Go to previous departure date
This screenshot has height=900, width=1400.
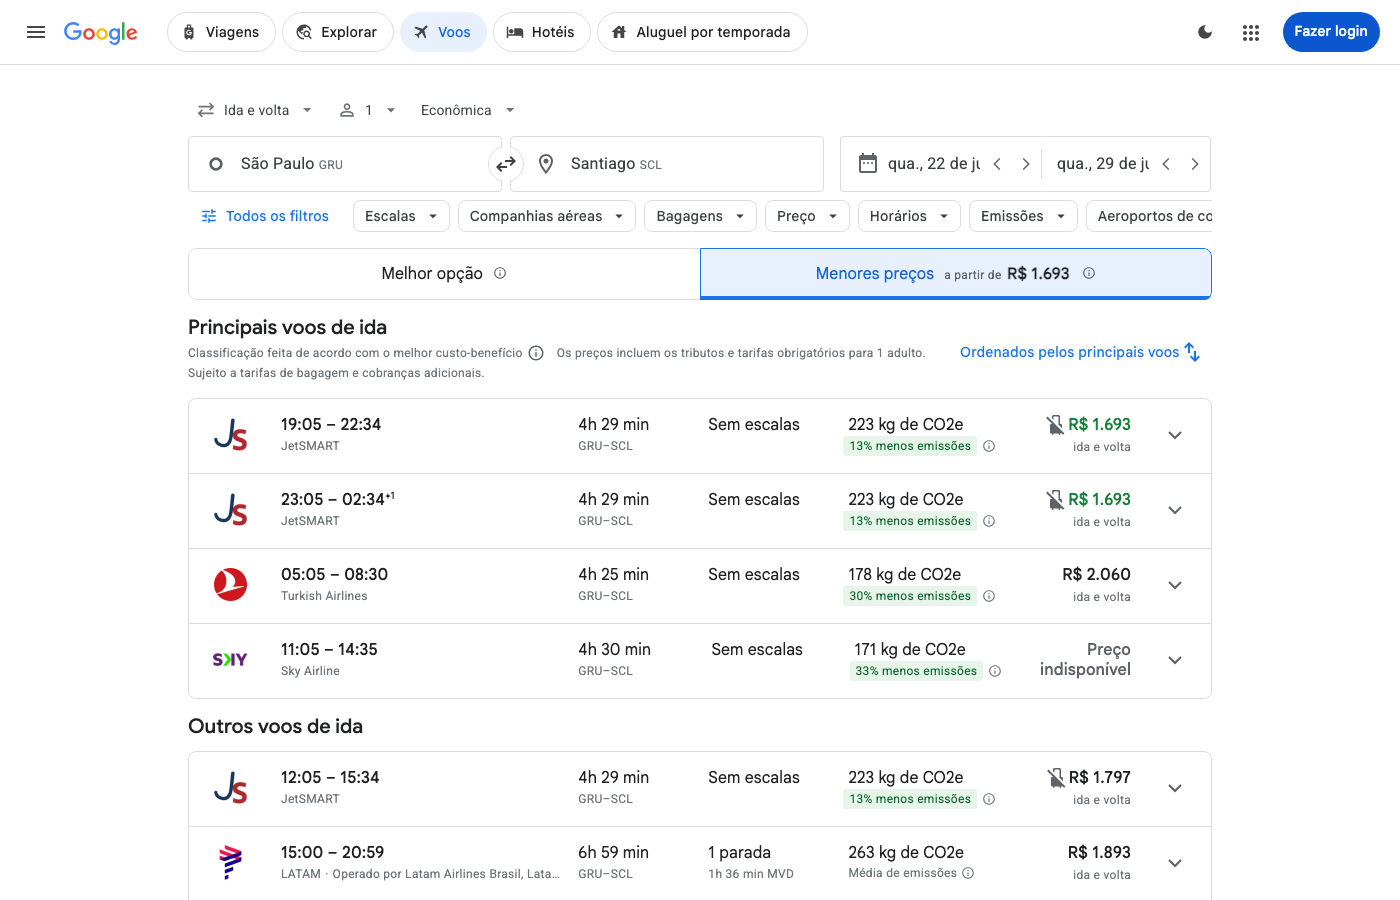[x=997, y=164]
